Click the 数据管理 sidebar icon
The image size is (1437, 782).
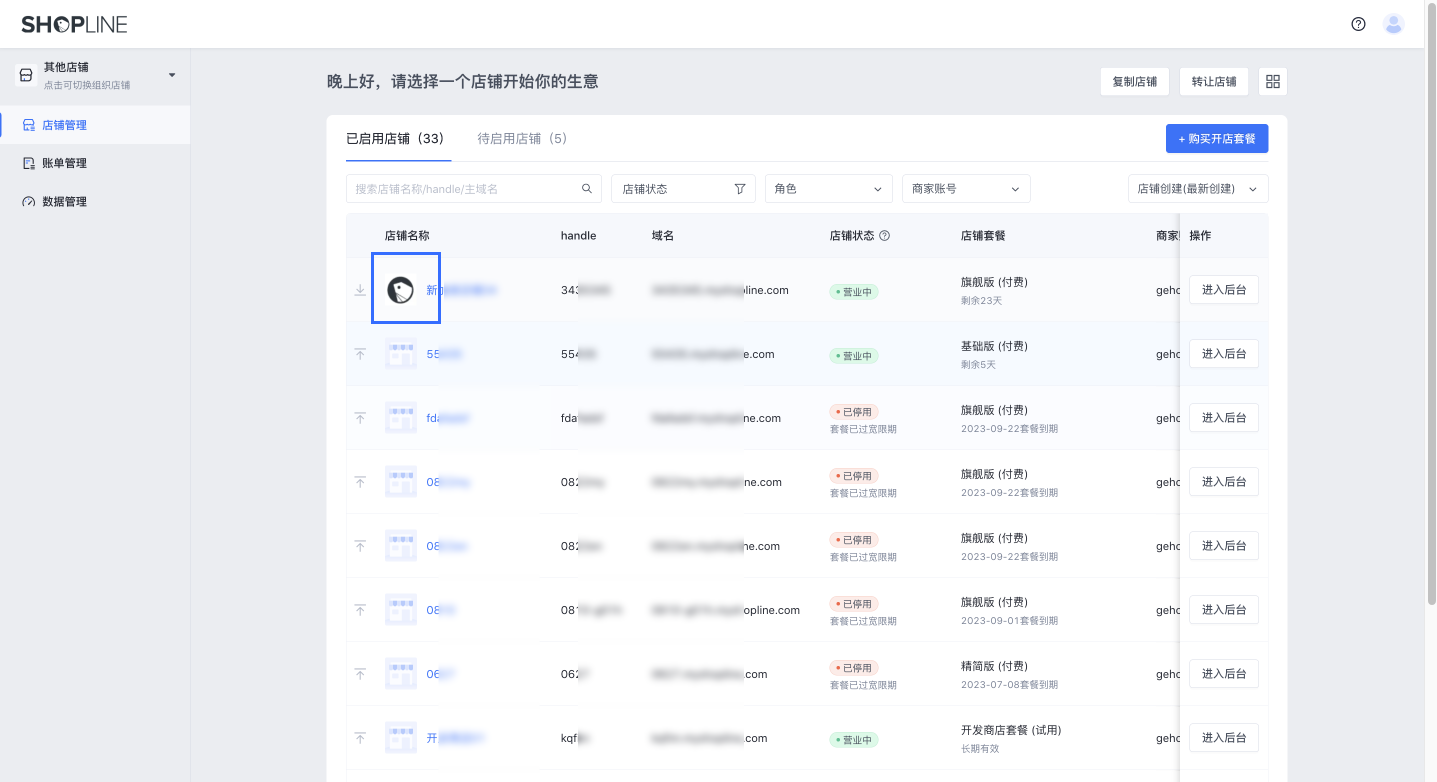click(29, 201)
